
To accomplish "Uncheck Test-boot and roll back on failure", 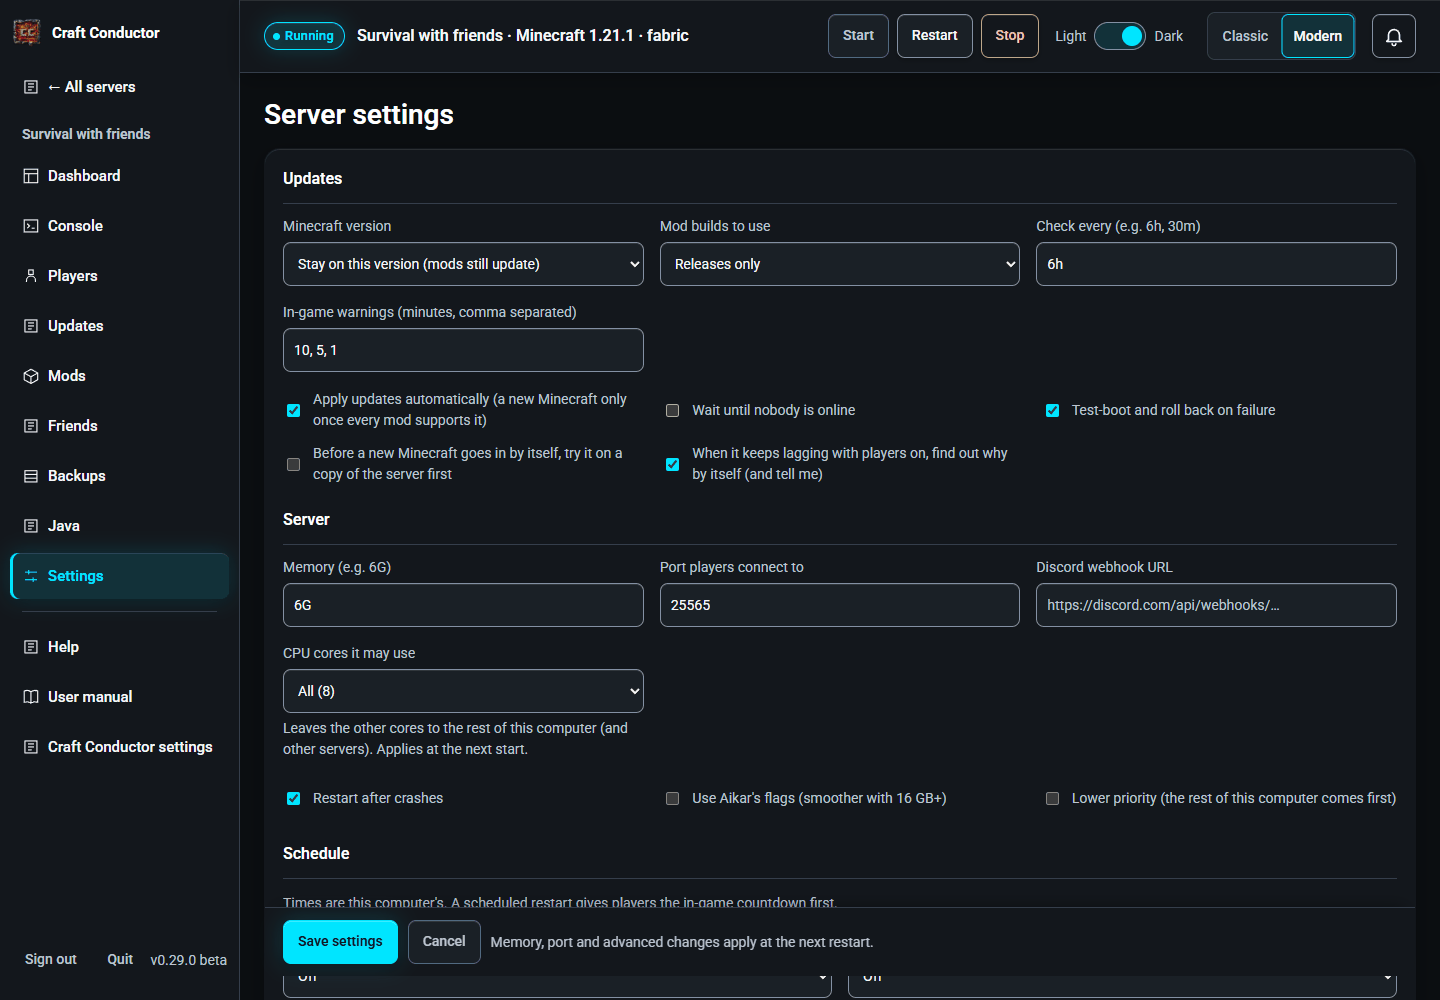I will click(1053, 410).
